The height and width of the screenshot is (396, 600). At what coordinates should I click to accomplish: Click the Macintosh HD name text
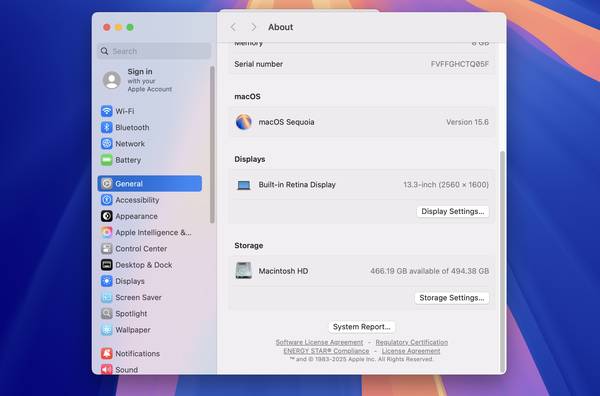283,271
